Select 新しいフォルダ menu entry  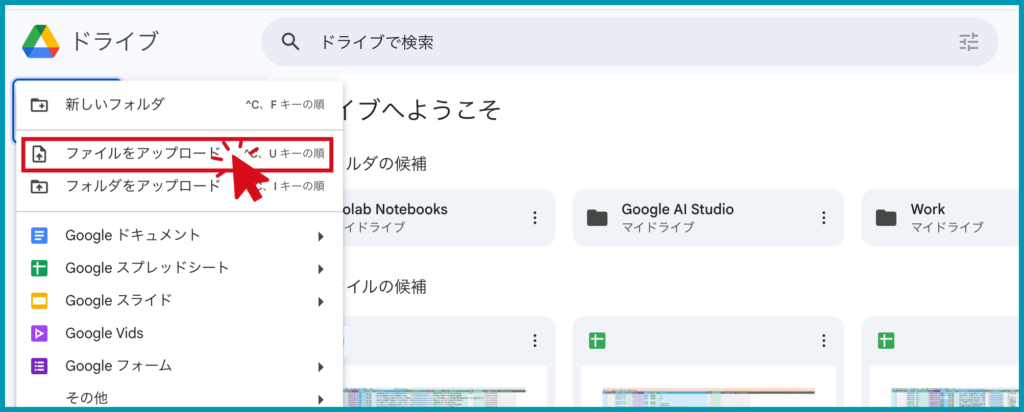(x=179, y=104)
